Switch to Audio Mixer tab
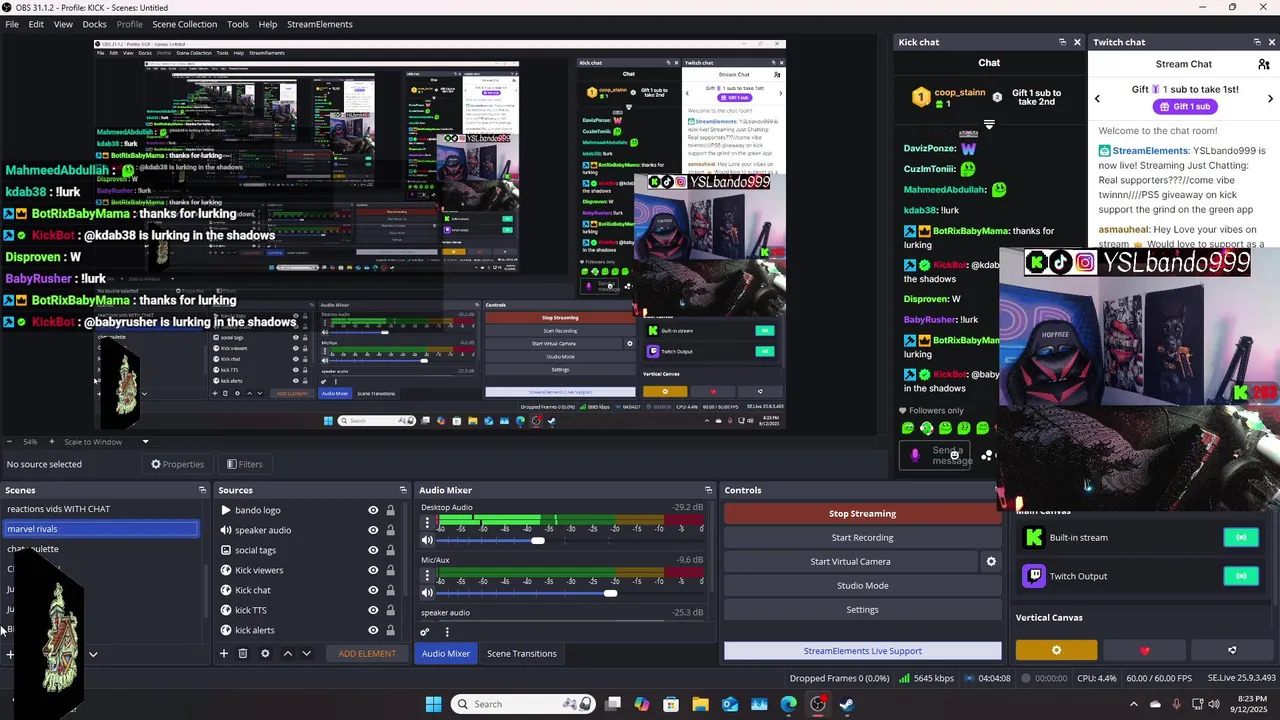 pos(445,653)
